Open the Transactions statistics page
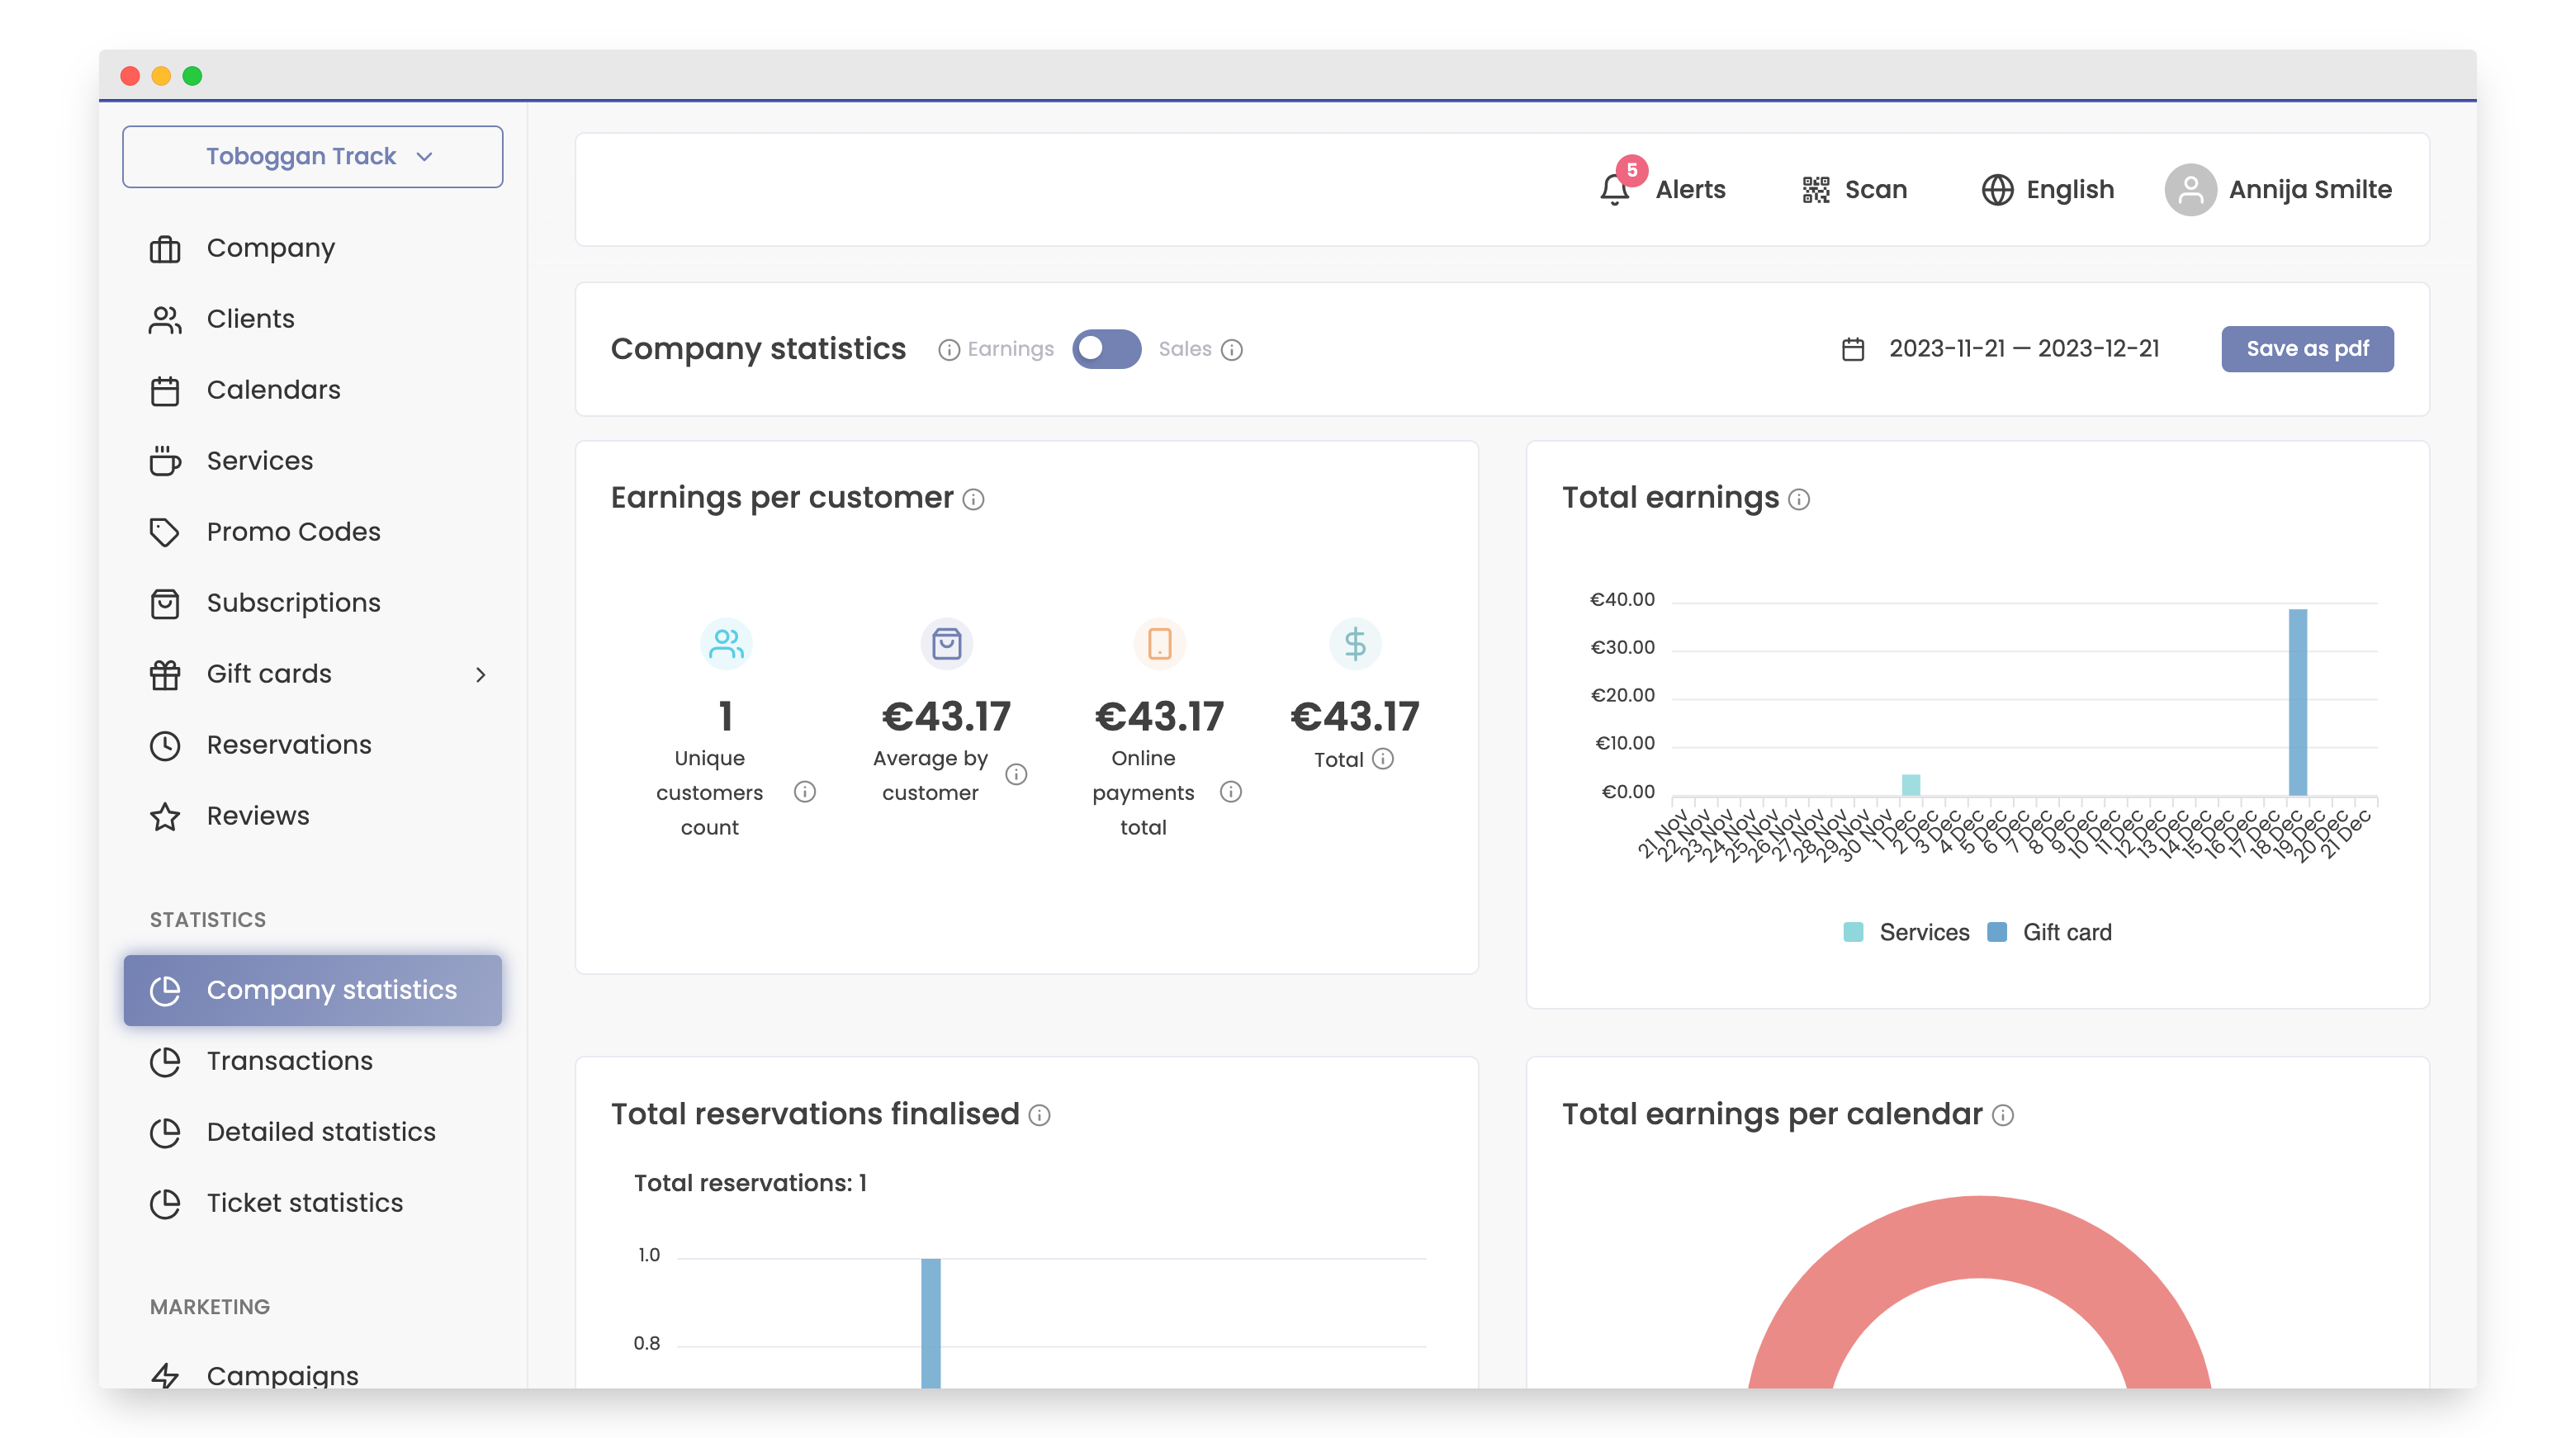 click(288, 1061)
